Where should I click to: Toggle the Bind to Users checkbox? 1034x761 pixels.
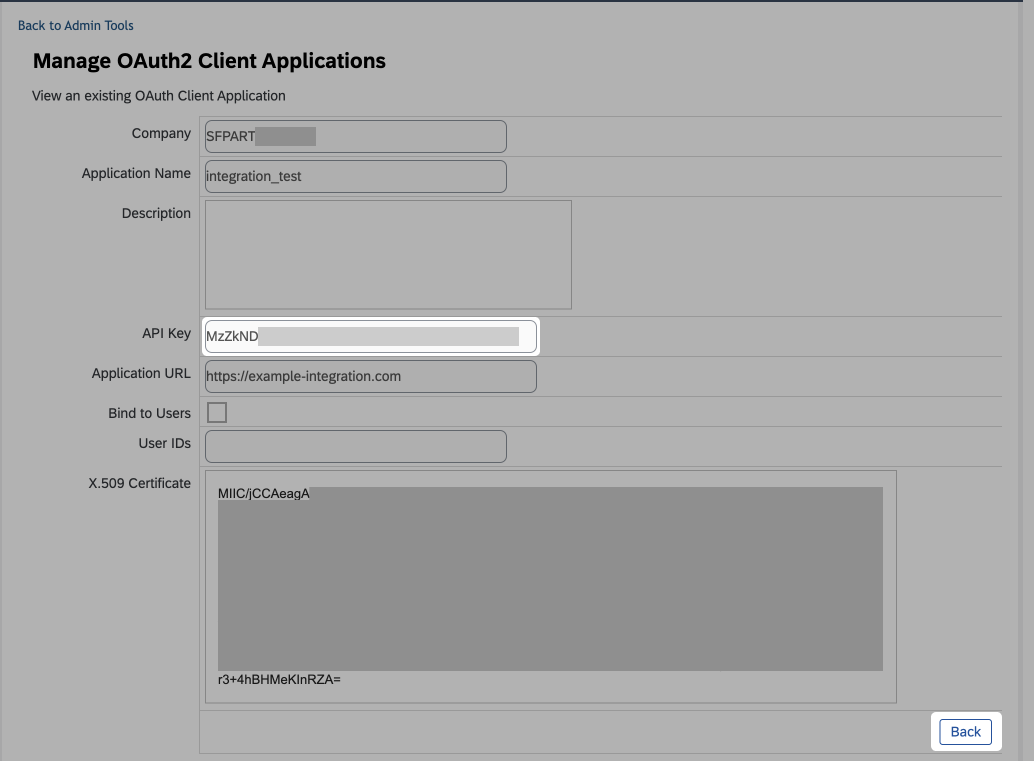[x=217, y=413]
